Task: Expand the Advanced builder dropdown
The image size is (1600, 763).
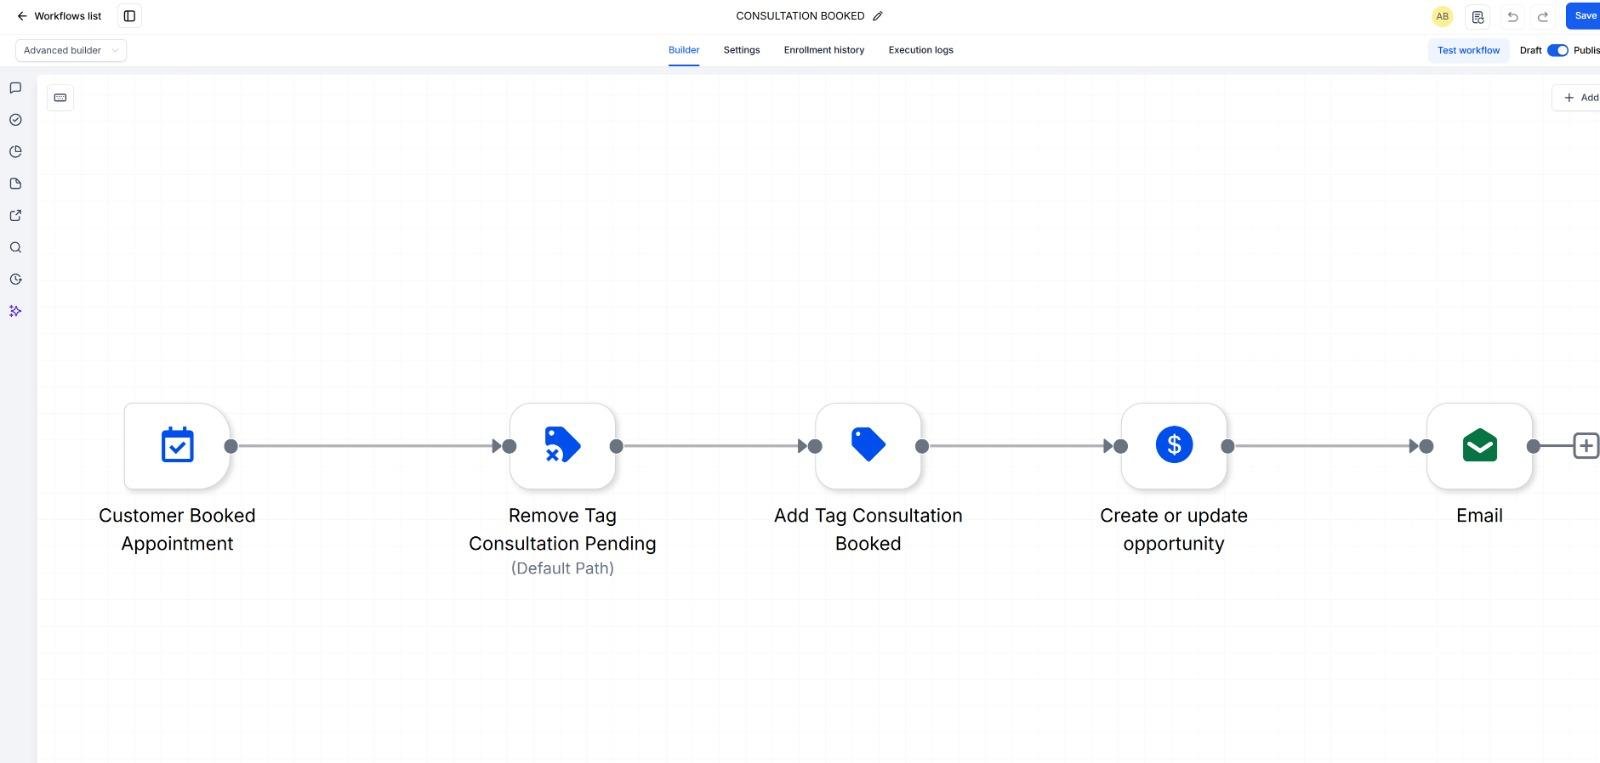Action: [71, 50]
